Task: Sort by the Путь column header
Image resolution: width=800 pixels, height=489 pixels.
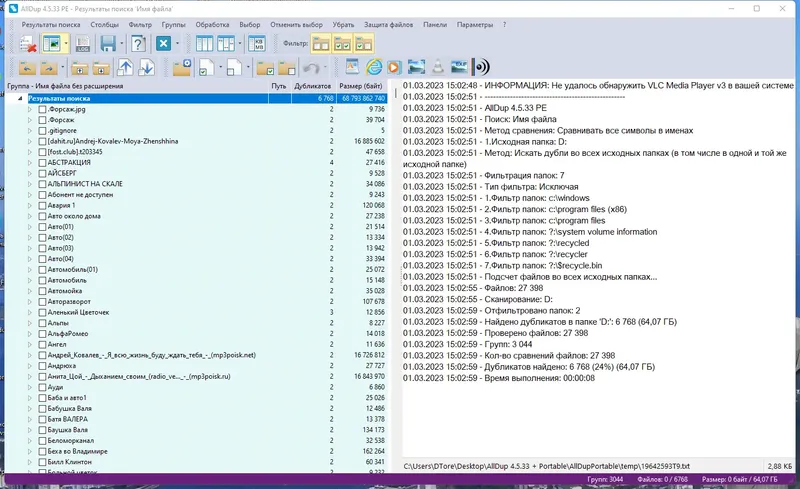Action: (280, 86)
